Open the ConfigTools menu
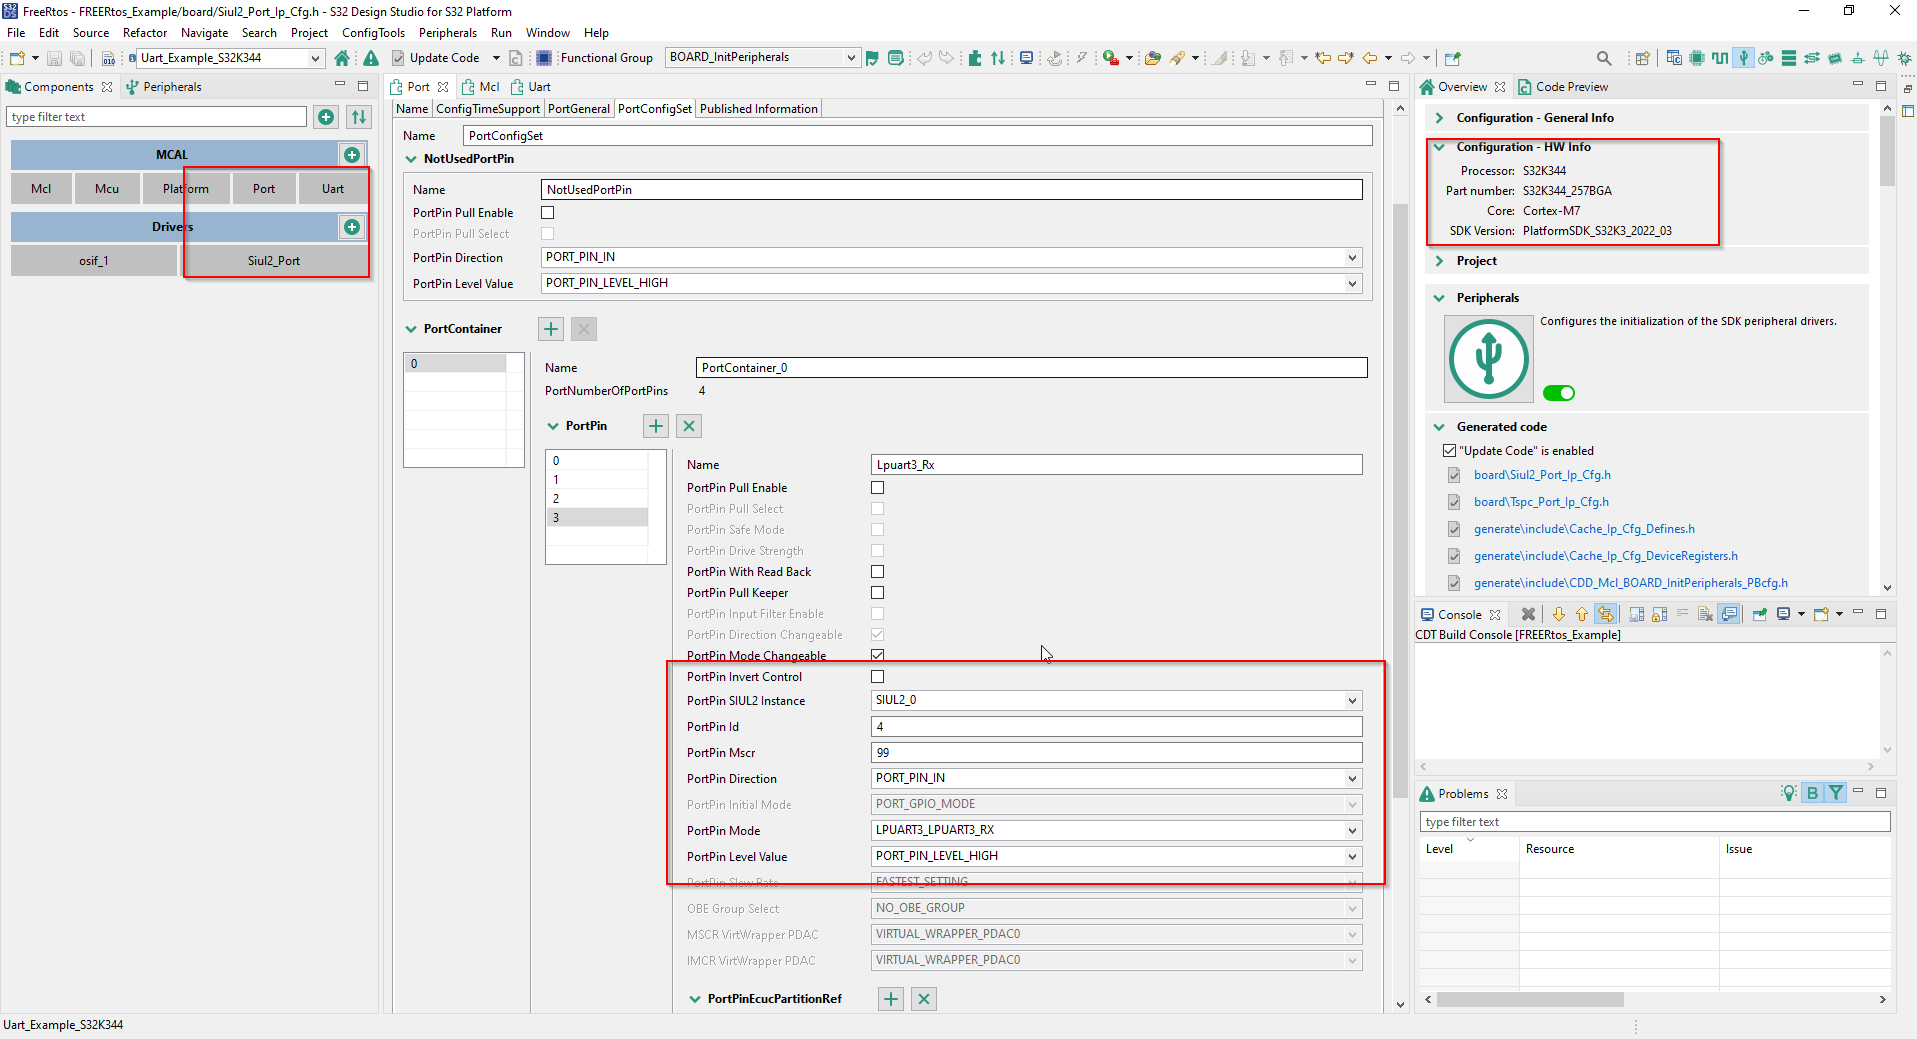The width and height of the screenshot is (1917, 1039). coord(374,33)
